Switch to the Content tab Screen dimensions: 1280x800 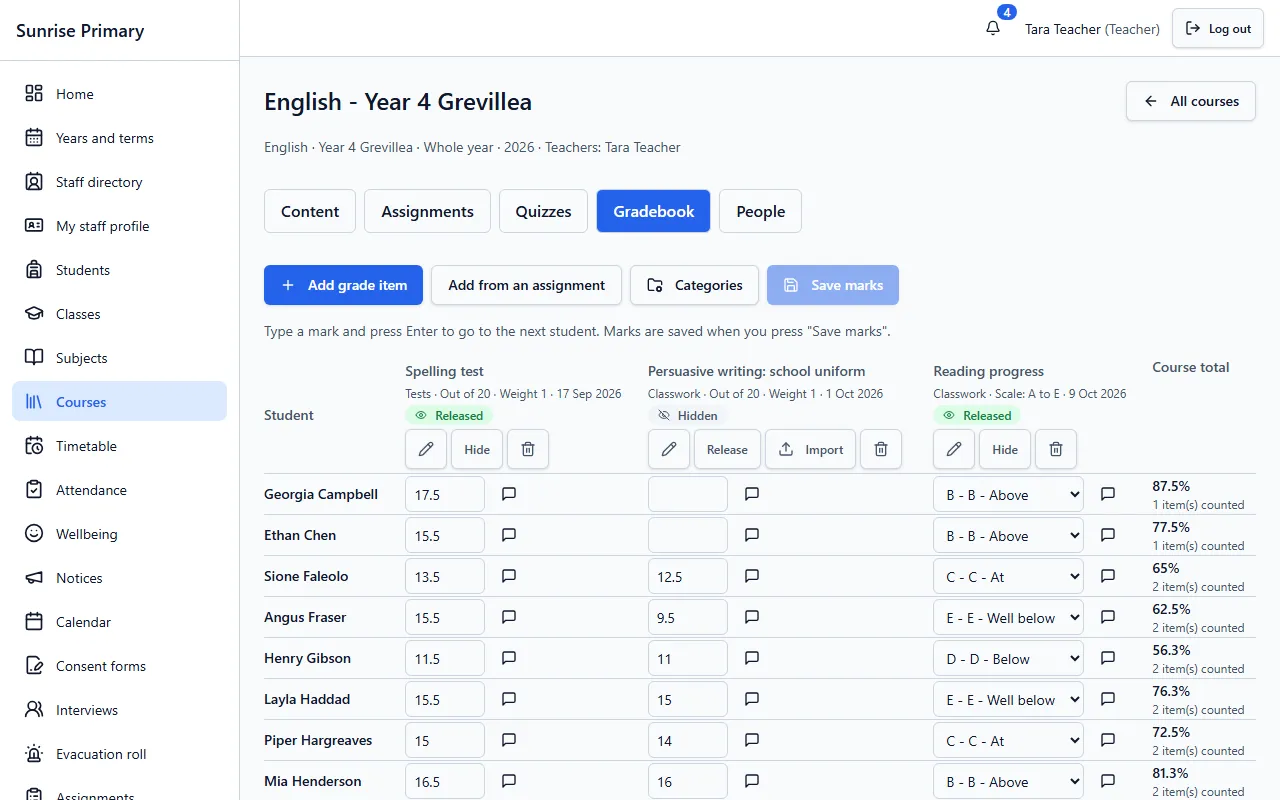310,211
